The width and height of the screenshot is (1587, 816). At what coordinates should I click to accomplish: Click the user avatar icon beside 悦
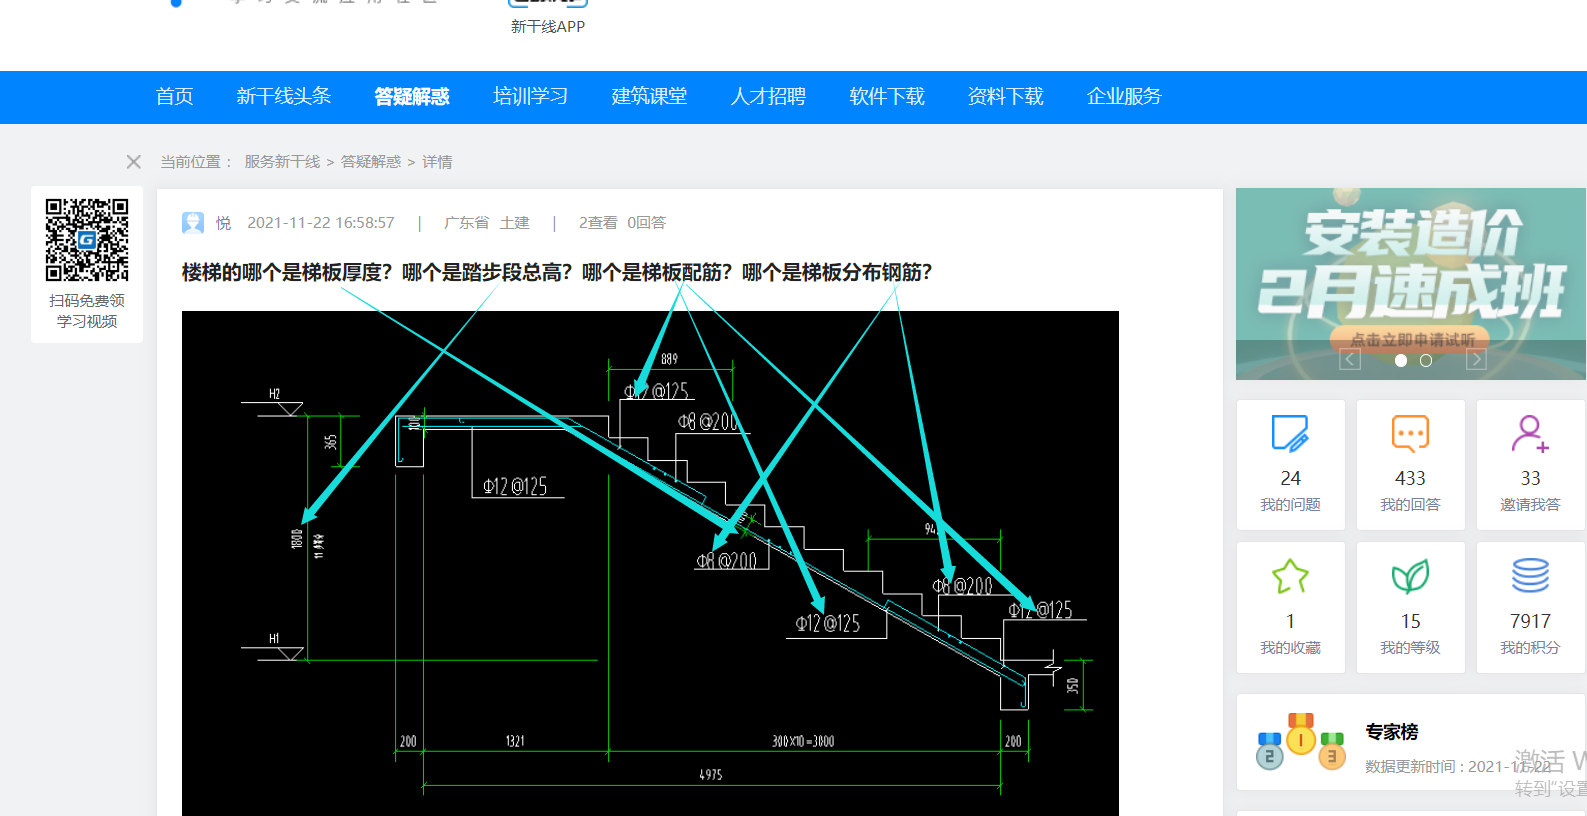click(x=193, y=223)
